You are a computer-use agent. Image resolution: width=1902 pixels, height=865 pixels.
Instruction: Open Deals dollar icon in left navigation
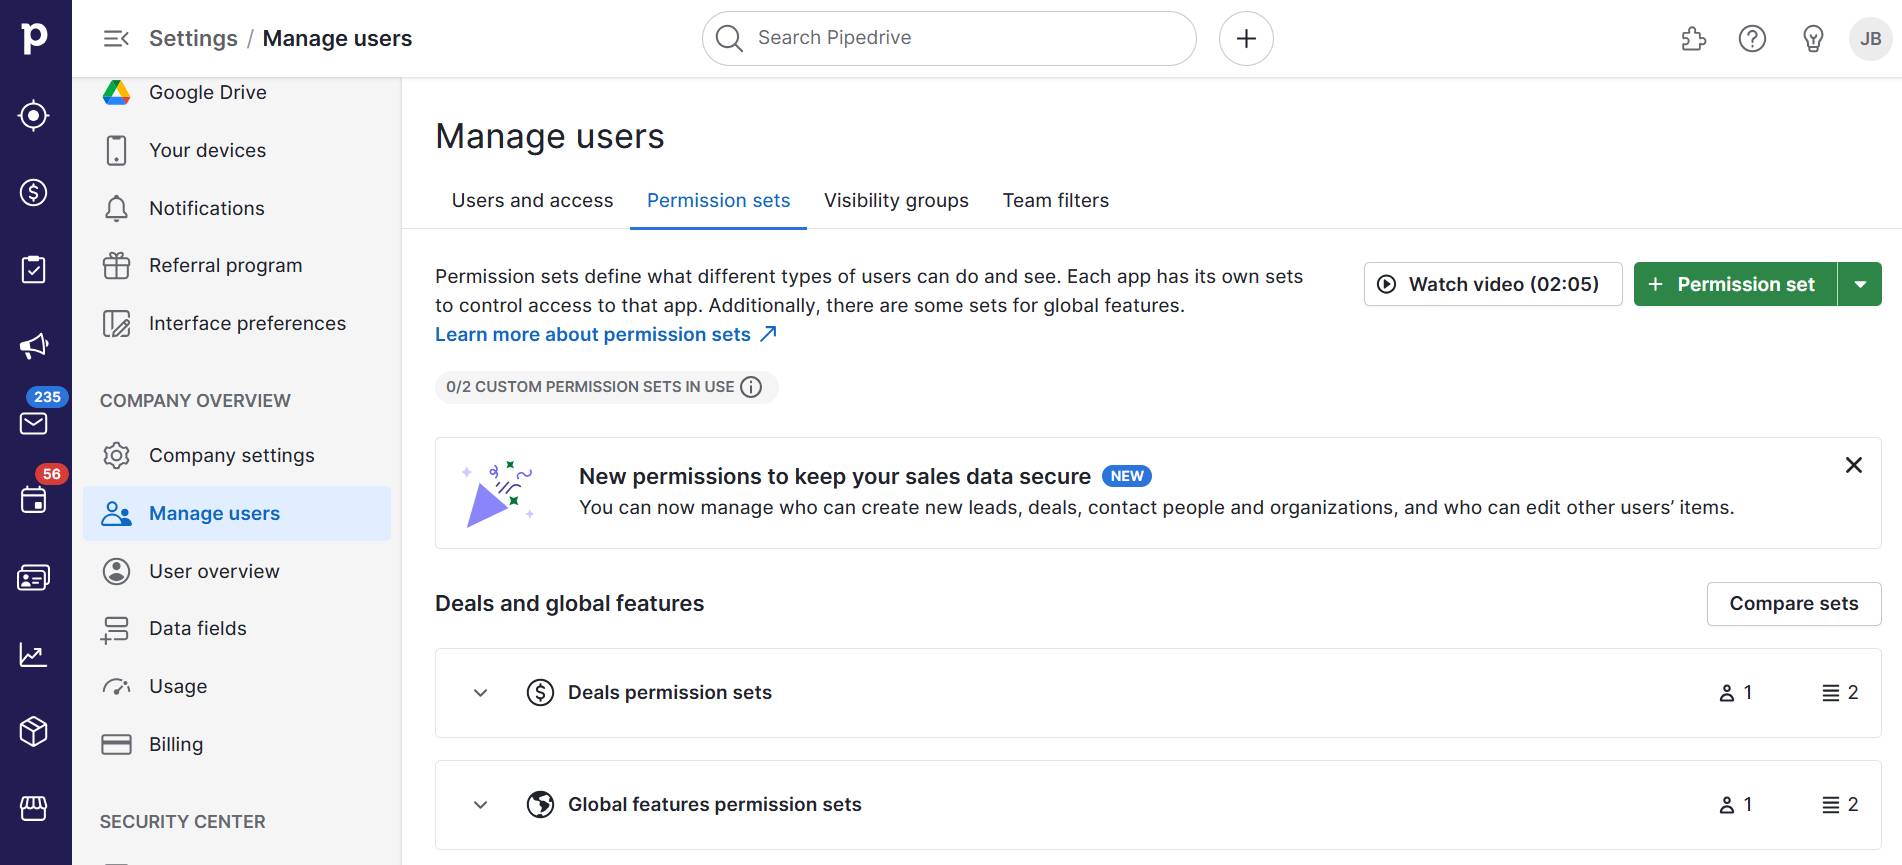[x=34, y=192]
